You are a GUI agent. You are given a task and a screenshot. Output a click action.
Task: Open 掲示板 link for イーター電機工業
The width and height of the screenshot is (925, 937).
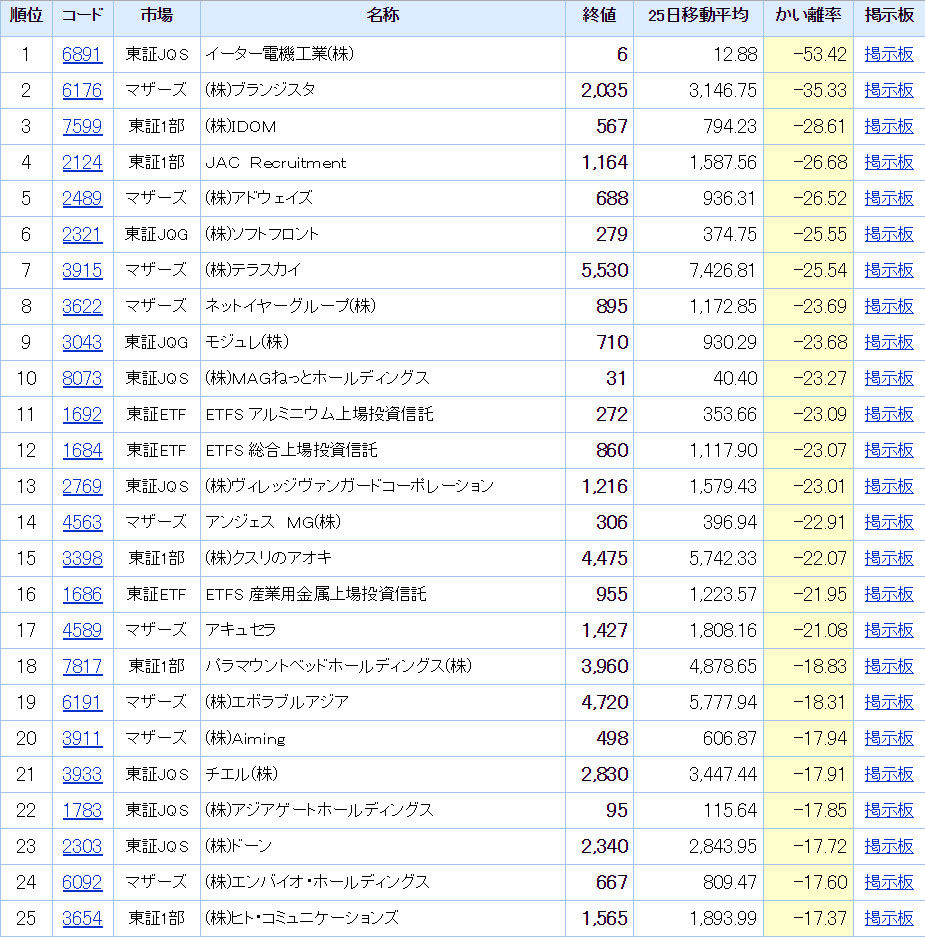point(889,54)
